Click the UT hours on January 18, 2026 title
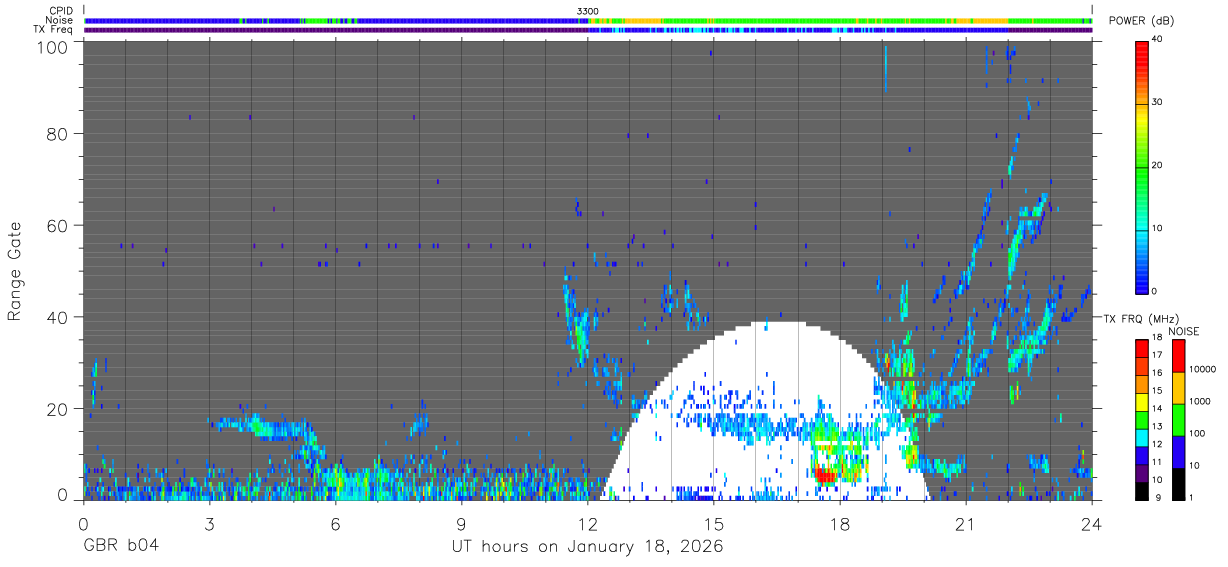This screenshot has height=567, width=1228. point(587,547)
